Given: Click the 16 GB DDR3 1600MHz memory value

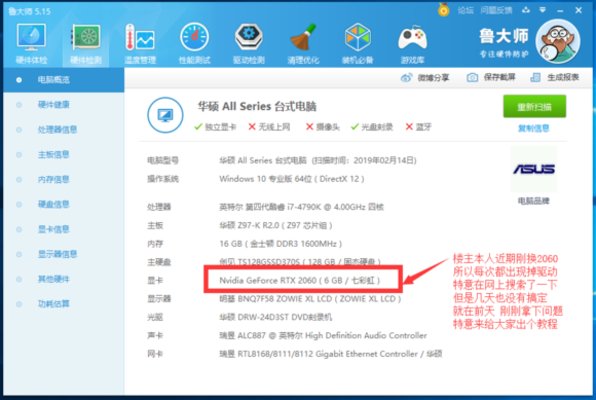Looking at the screenshot, I should click(281, 244).
